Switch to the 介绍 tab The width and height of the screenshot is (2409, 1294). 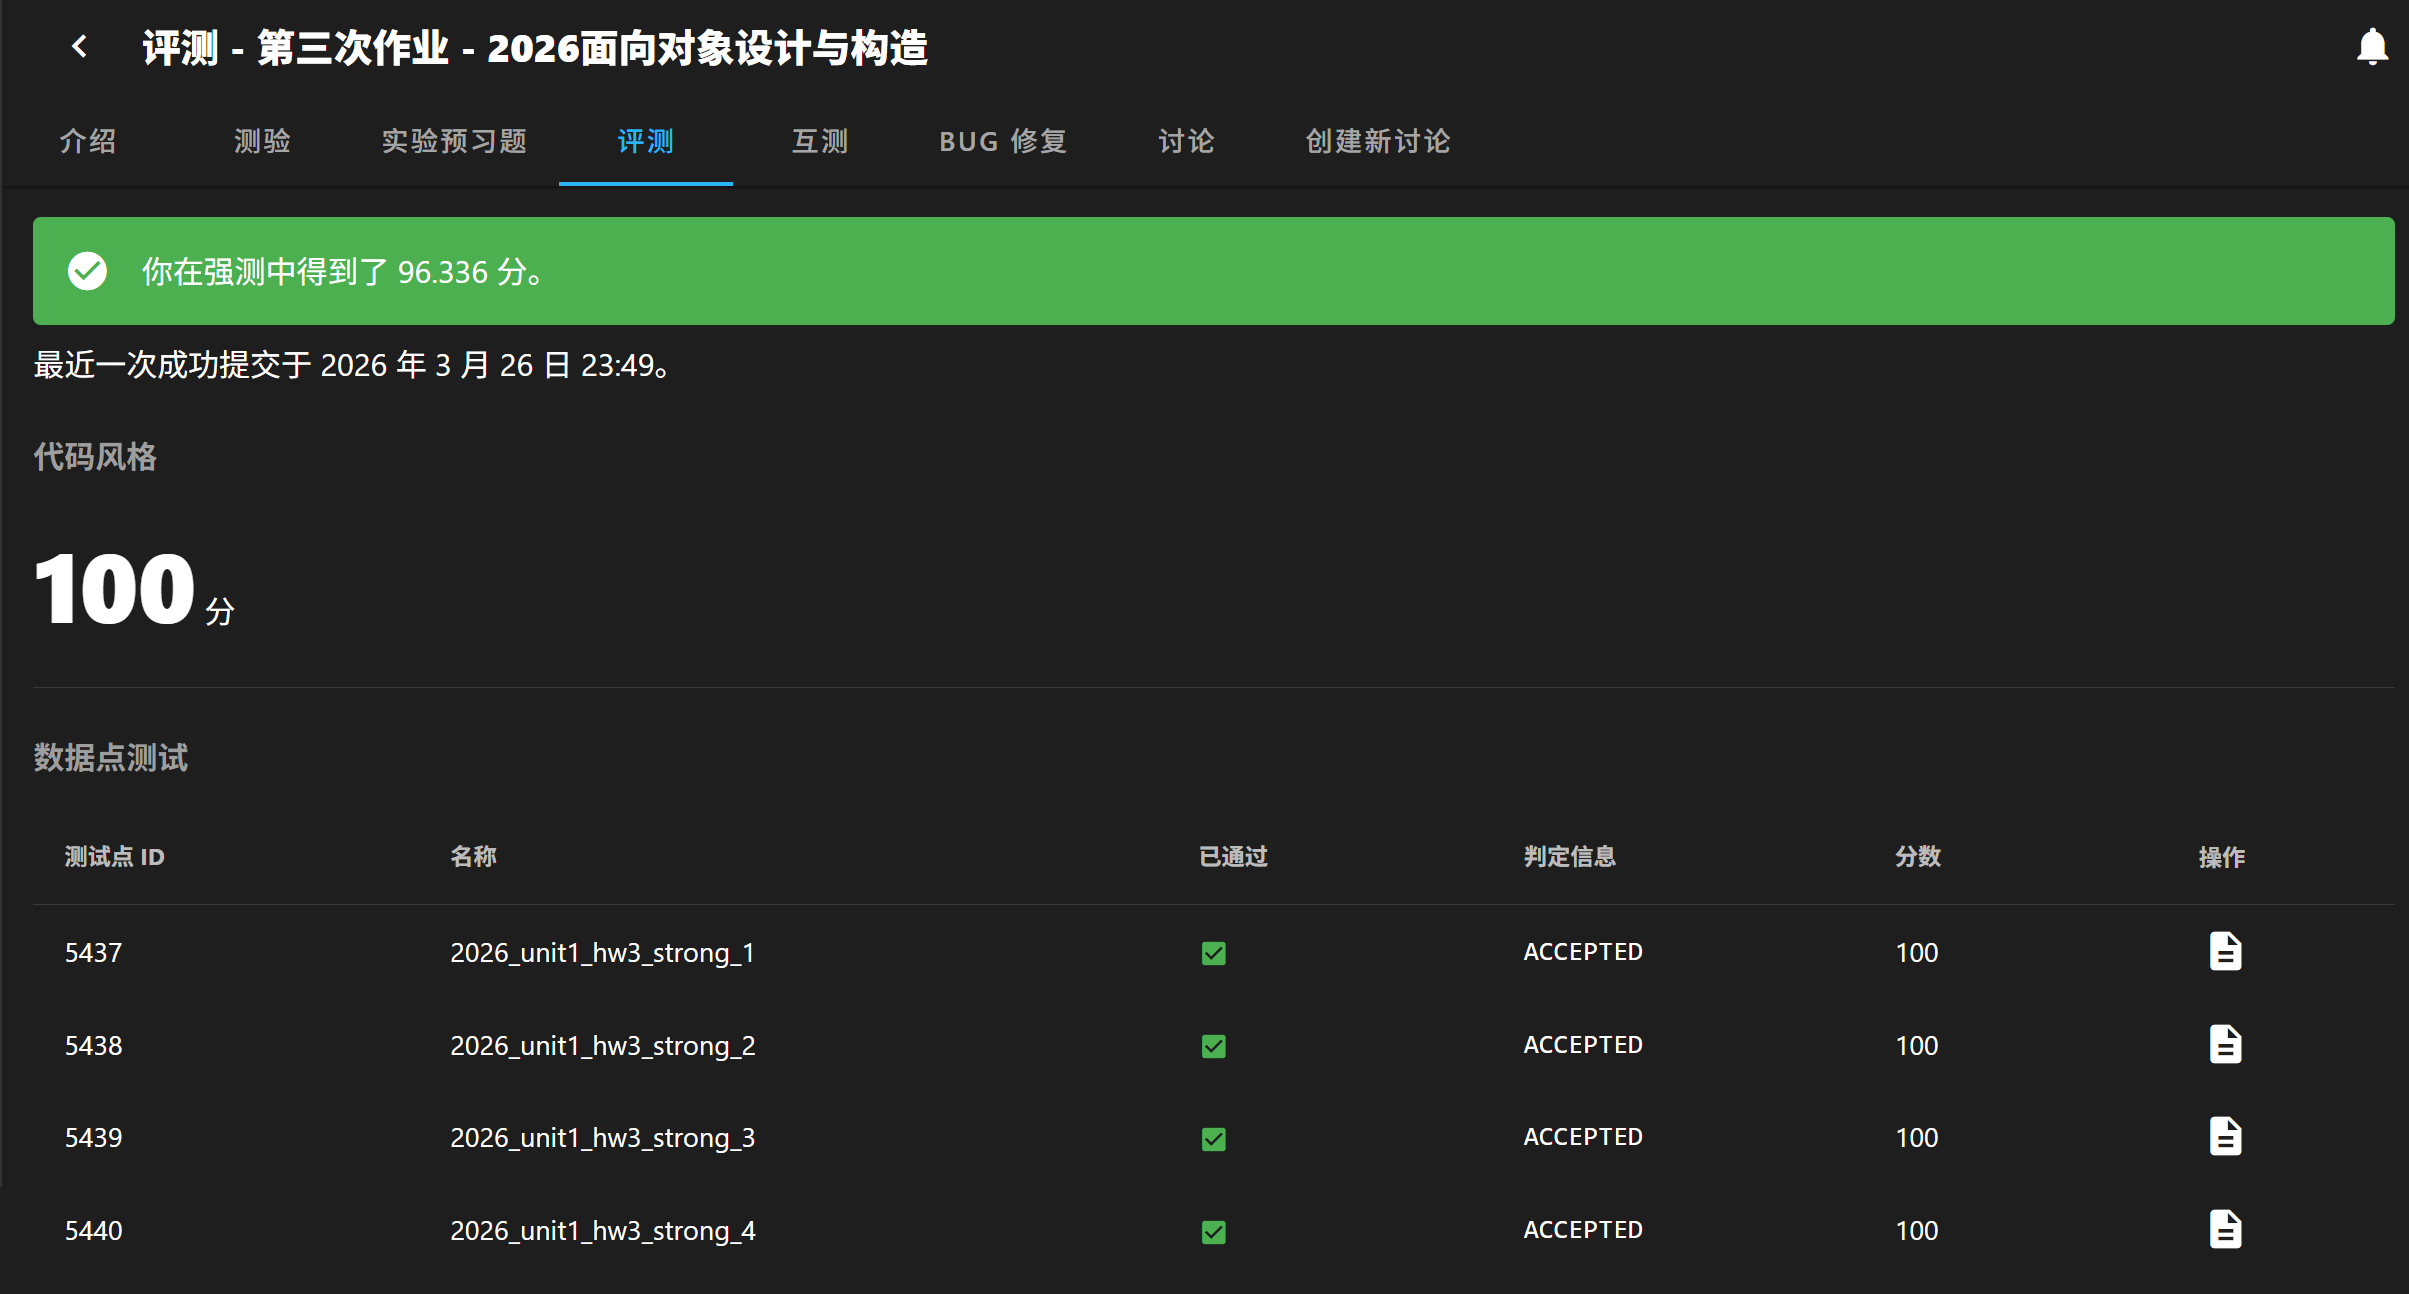[x=88, y=141]
